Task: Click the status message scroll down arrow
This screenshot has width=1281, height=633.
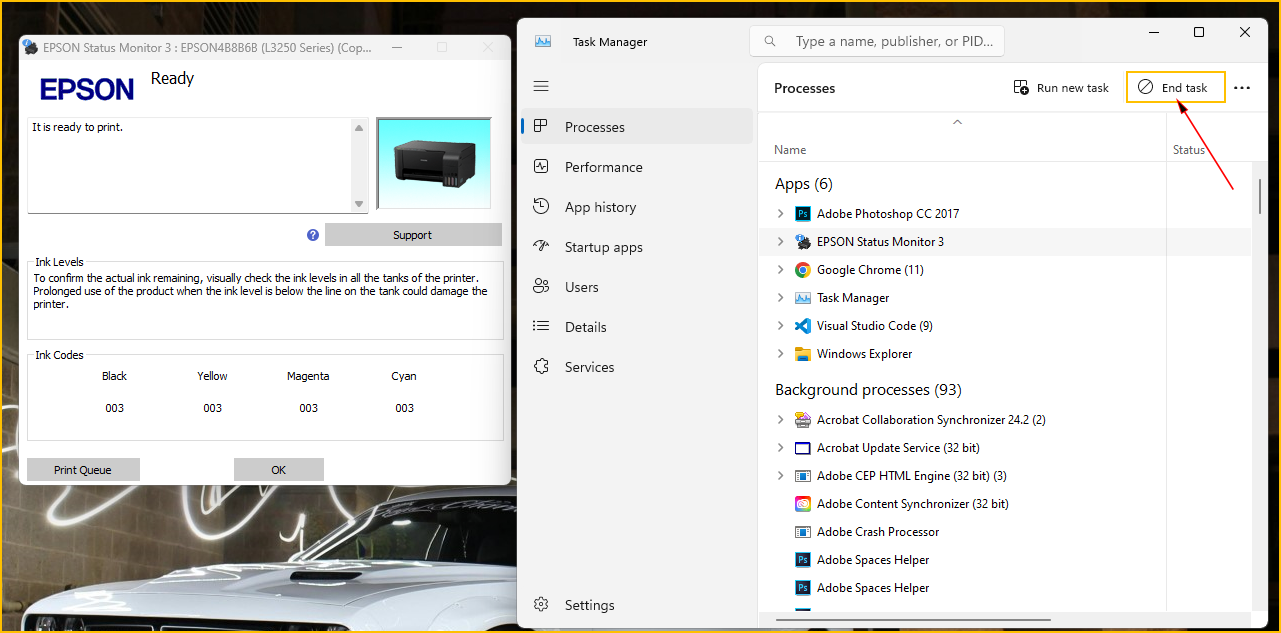Action: (359, 204)
